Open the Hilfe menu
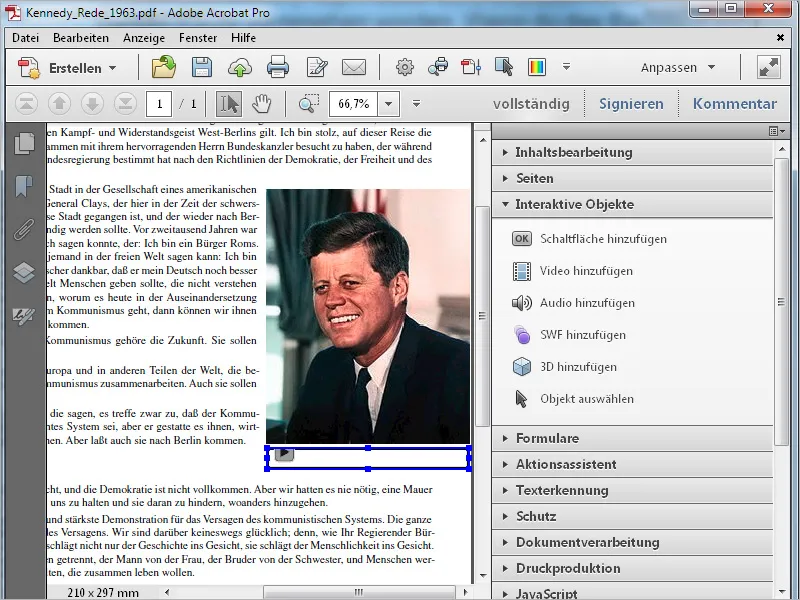 [x=243, y=38]
